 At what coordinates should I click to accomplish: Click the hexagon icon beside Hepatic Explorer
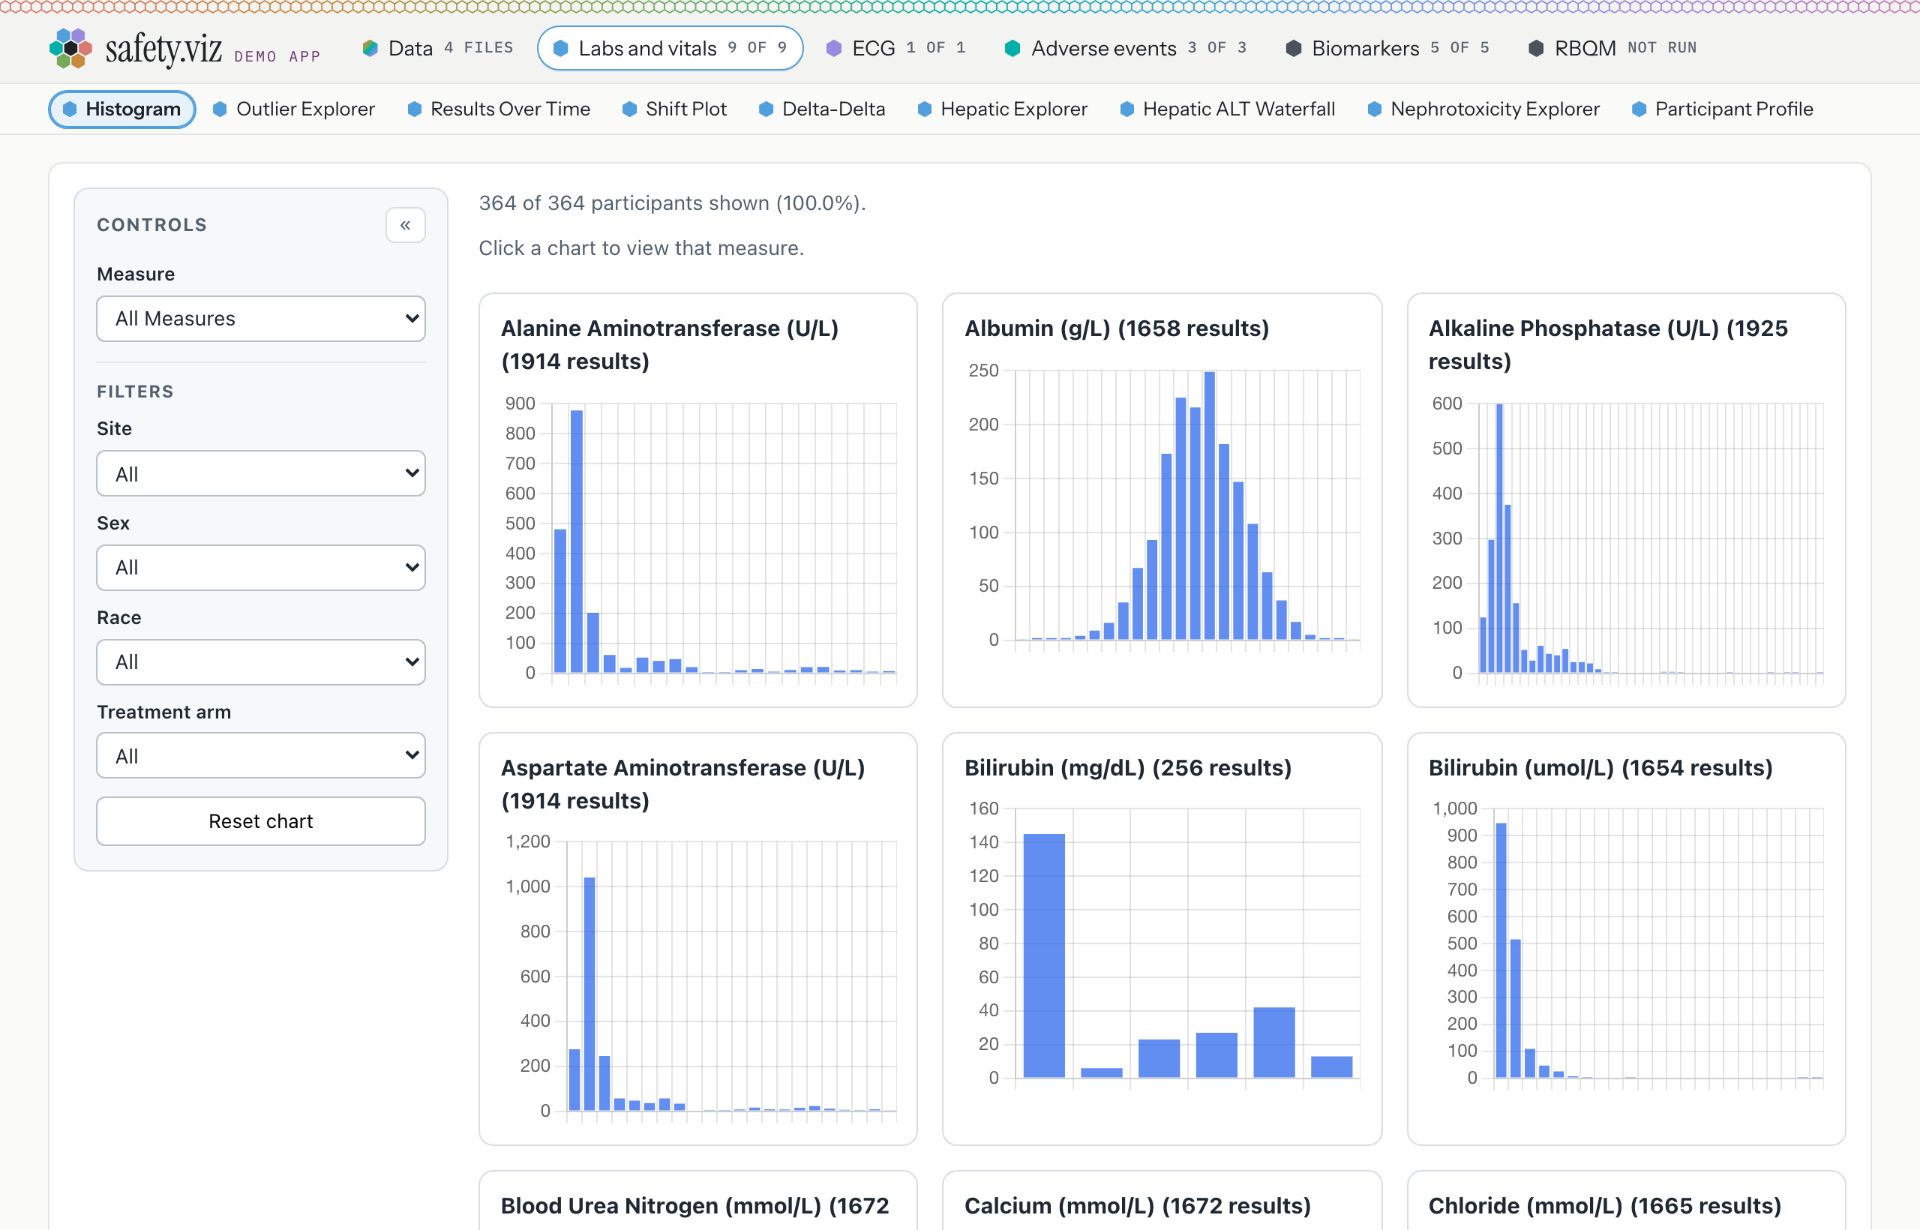925,109
